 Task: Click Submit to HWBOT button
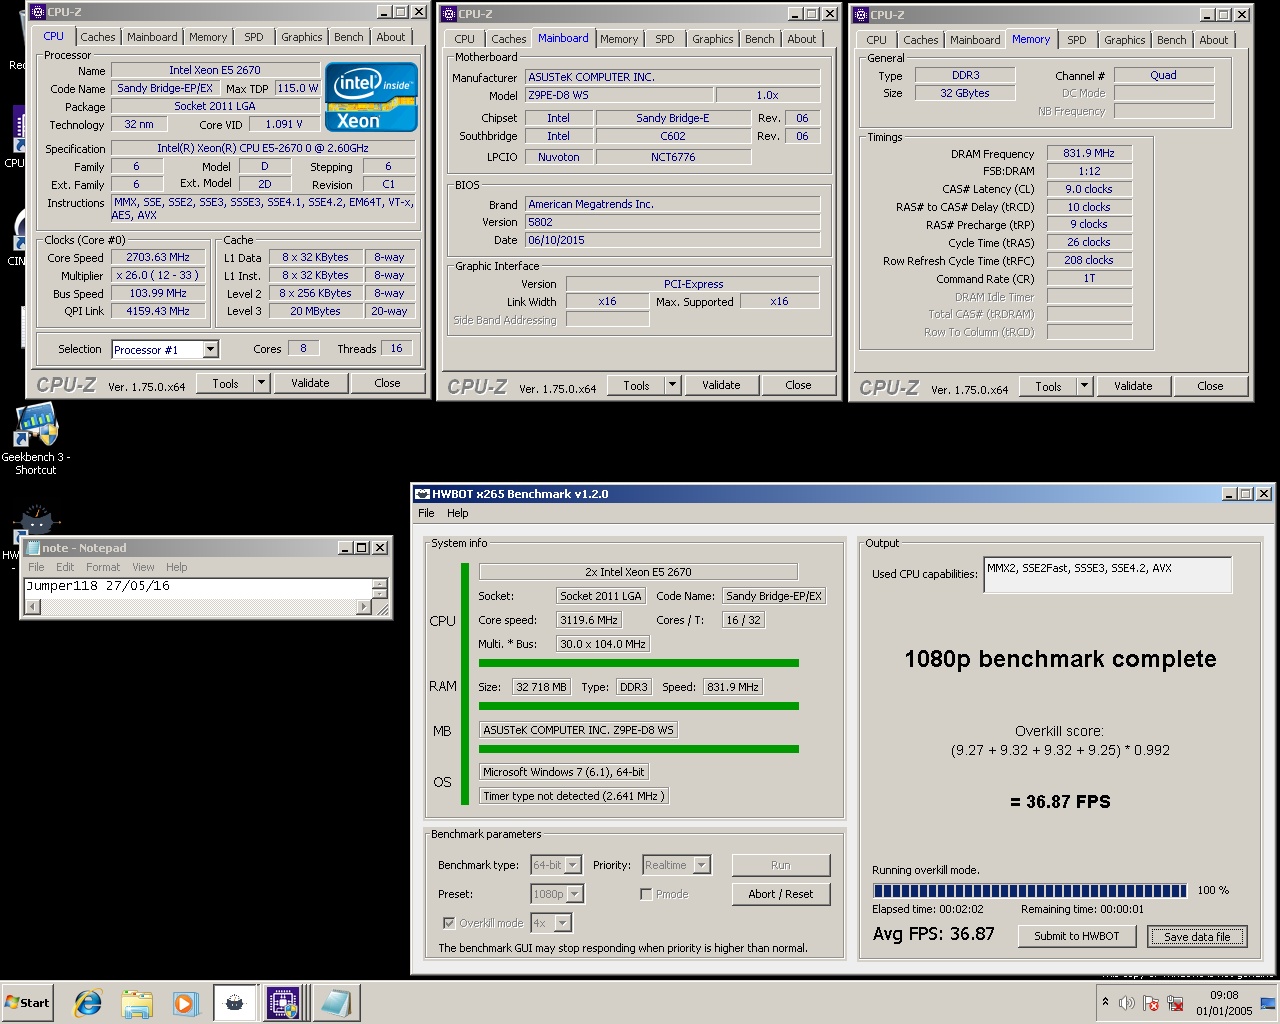click(x=1077, y=936)
